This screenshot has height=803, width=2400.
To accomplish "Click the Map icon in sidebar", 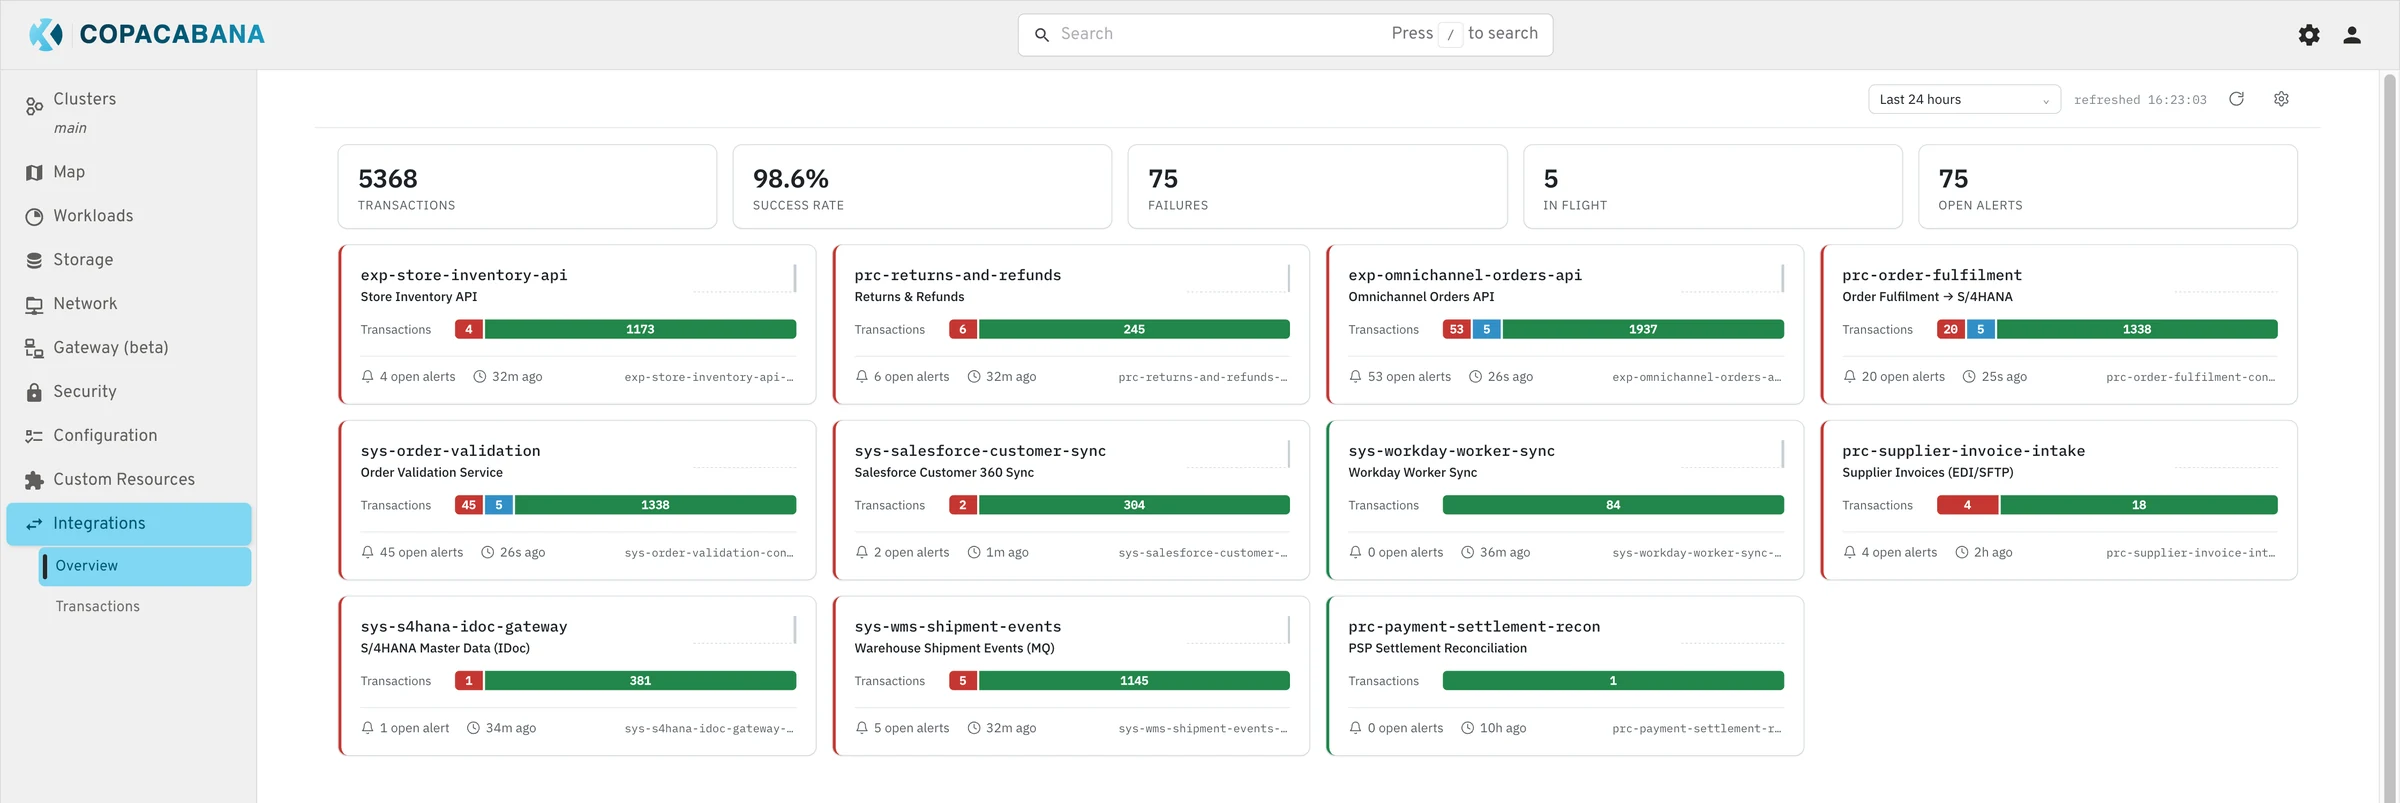I will click(x=34, y=172).
